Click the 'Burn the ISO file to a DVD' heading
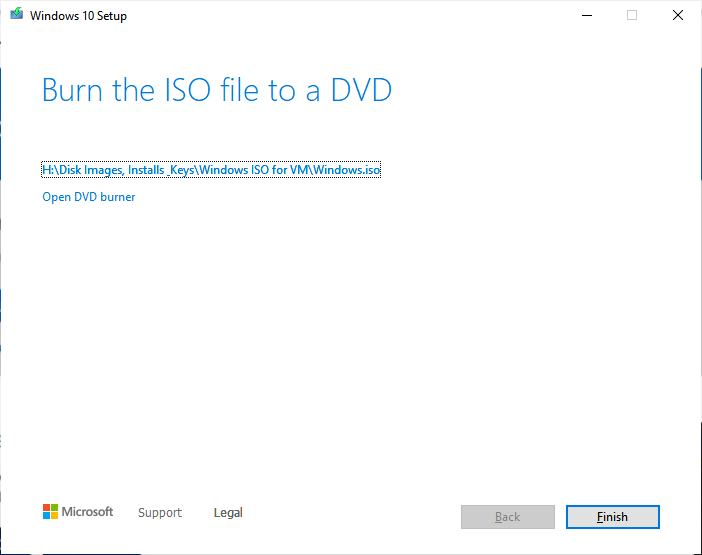This screenshot has width=702, height=555. 216,90
